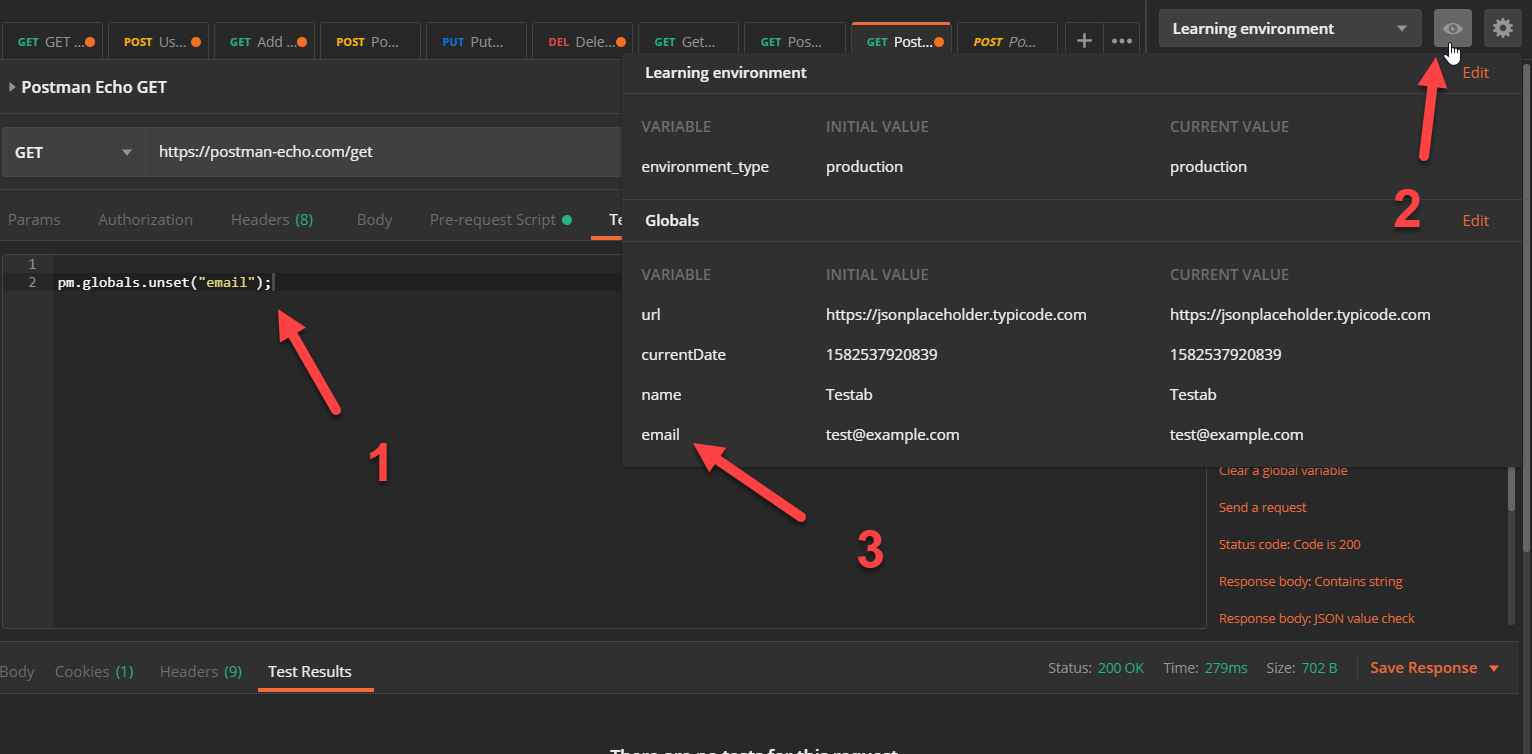Insert 'Clear a global variable' snippet
The image size is (1532, 754).
pyautogui.click(x=1283, y=471)
